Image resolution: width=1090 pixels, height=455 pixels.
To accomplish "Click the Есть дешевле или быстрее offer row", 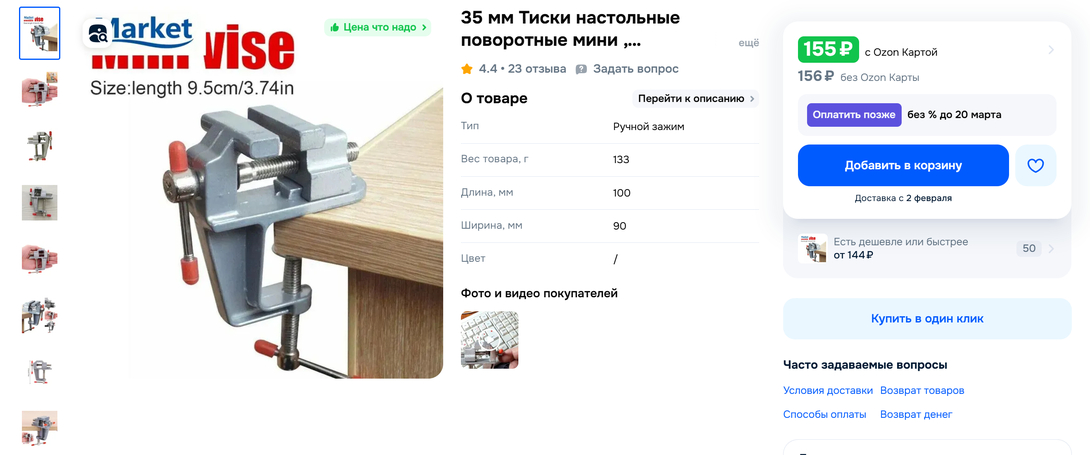I will point(927,249).
